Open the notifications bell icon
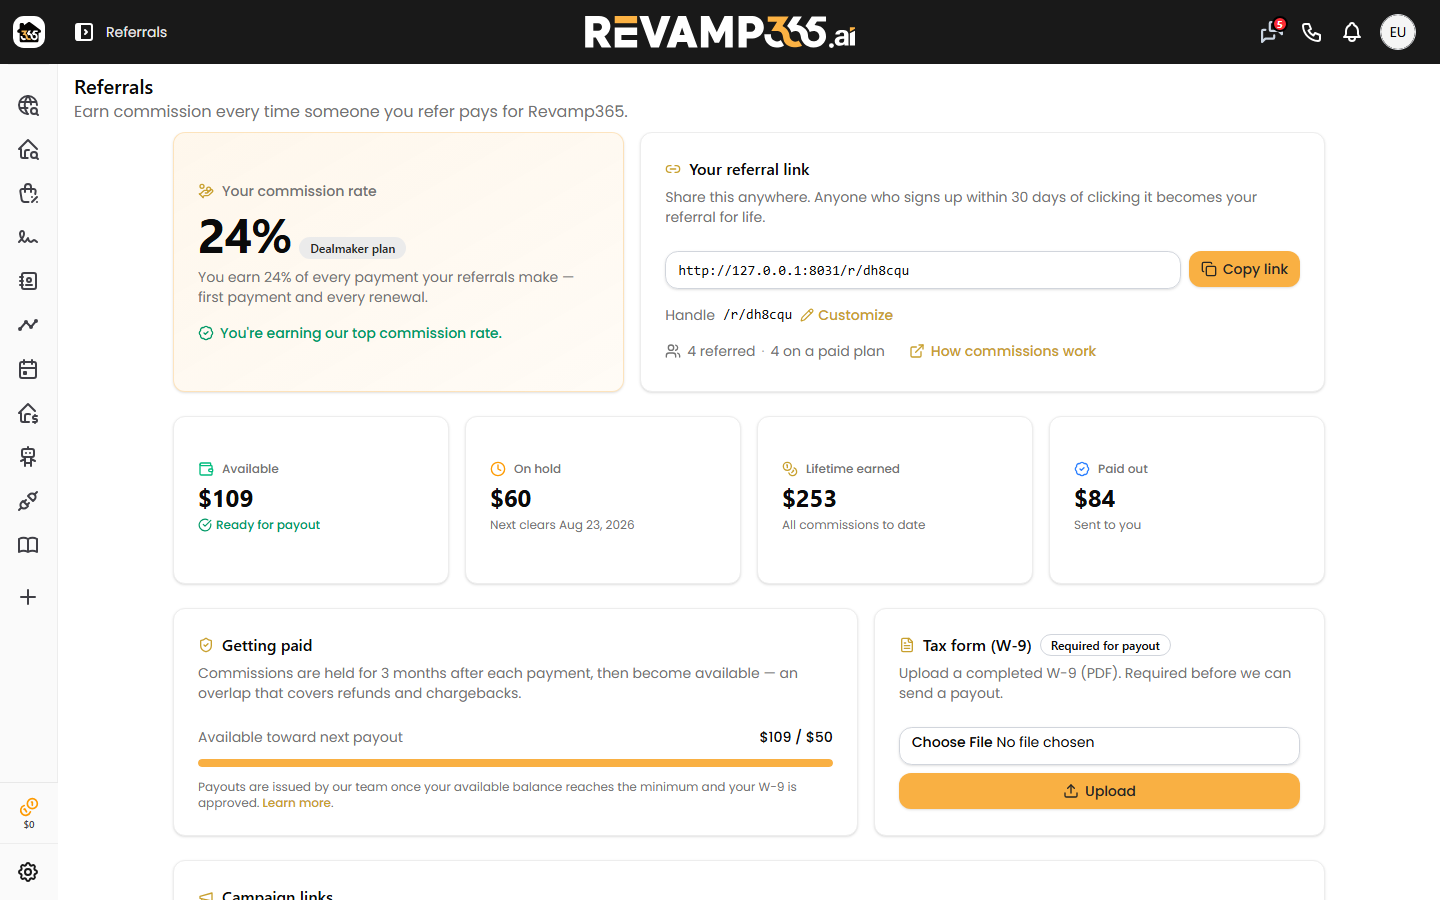 pyautogui.click(x=1352, y=32)
